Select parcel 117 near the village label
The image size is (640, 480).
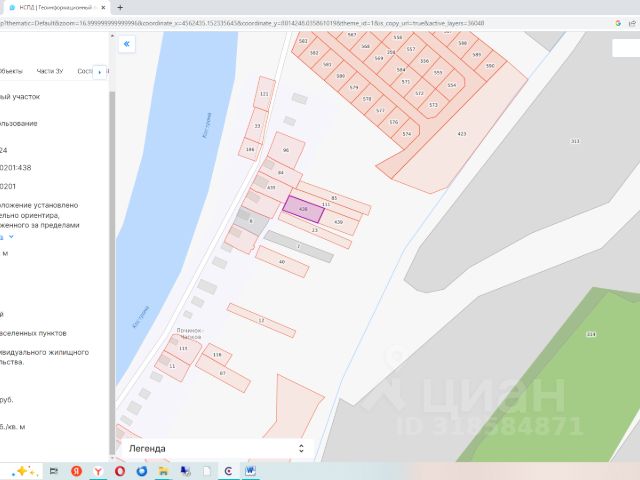tap(183, 348)
